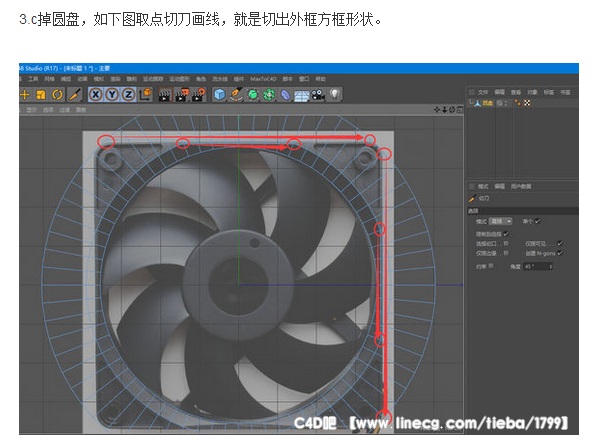The height and width of the screenshot is (440, 594).
Task: Toggle the 仅可见 checkbox
Action: click(560, 244)
